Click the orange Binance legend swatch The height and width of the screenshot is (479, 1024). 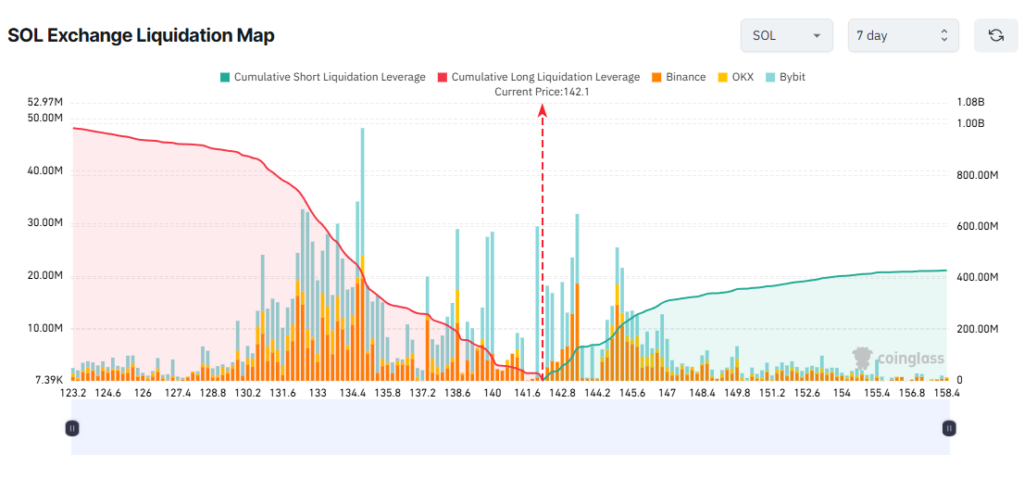click(x=656, y=77)
